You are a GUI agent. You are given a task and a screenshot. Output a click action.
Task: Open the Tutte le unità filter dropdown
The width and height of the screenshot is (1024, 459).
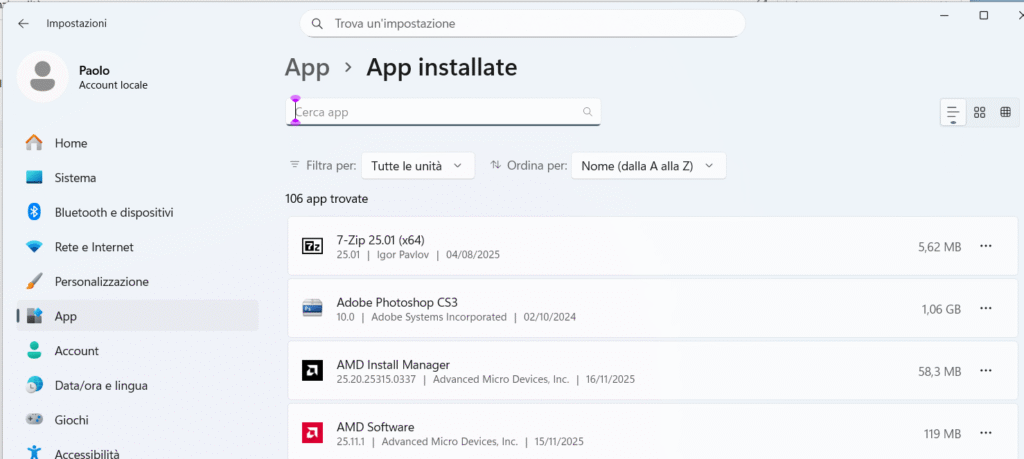point(417,166)
